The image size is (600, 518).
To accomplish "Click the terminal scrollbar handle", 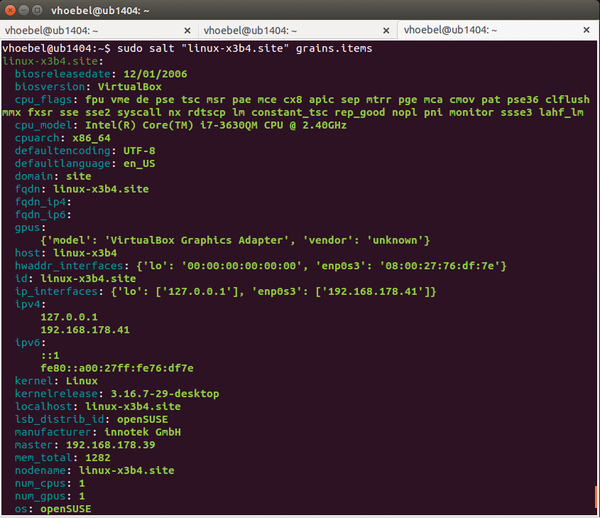I will coord(596,499).
